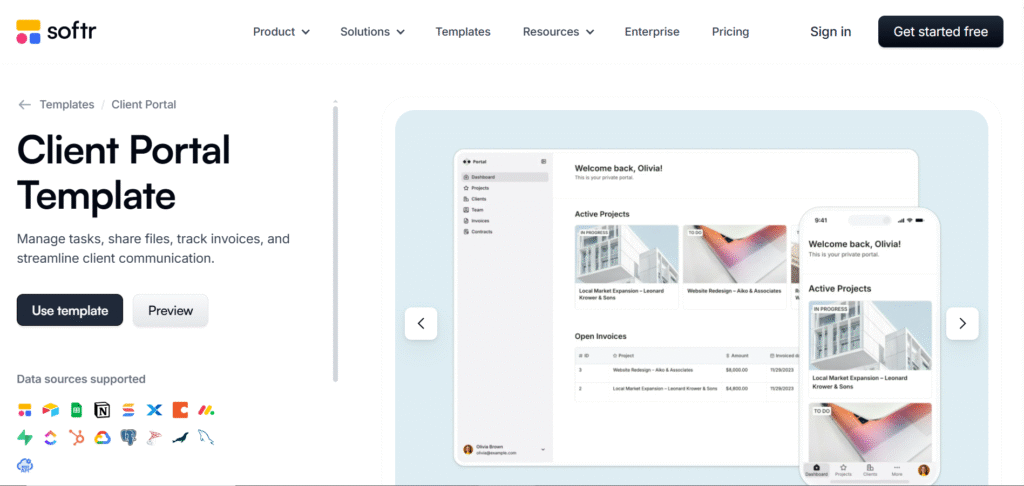1024x486 pixels.
Task: Click the left panel vertical scrollbar
Action: 335,240
